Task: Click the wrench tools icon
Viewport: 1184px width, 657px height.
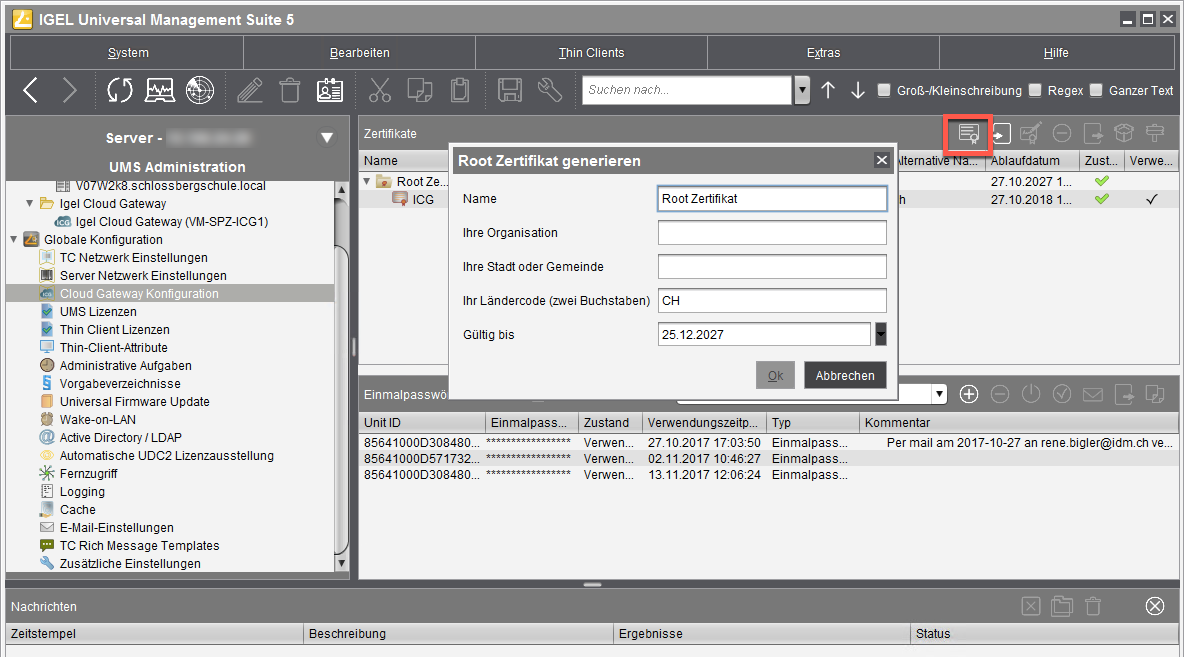Action: click(550, 91)
